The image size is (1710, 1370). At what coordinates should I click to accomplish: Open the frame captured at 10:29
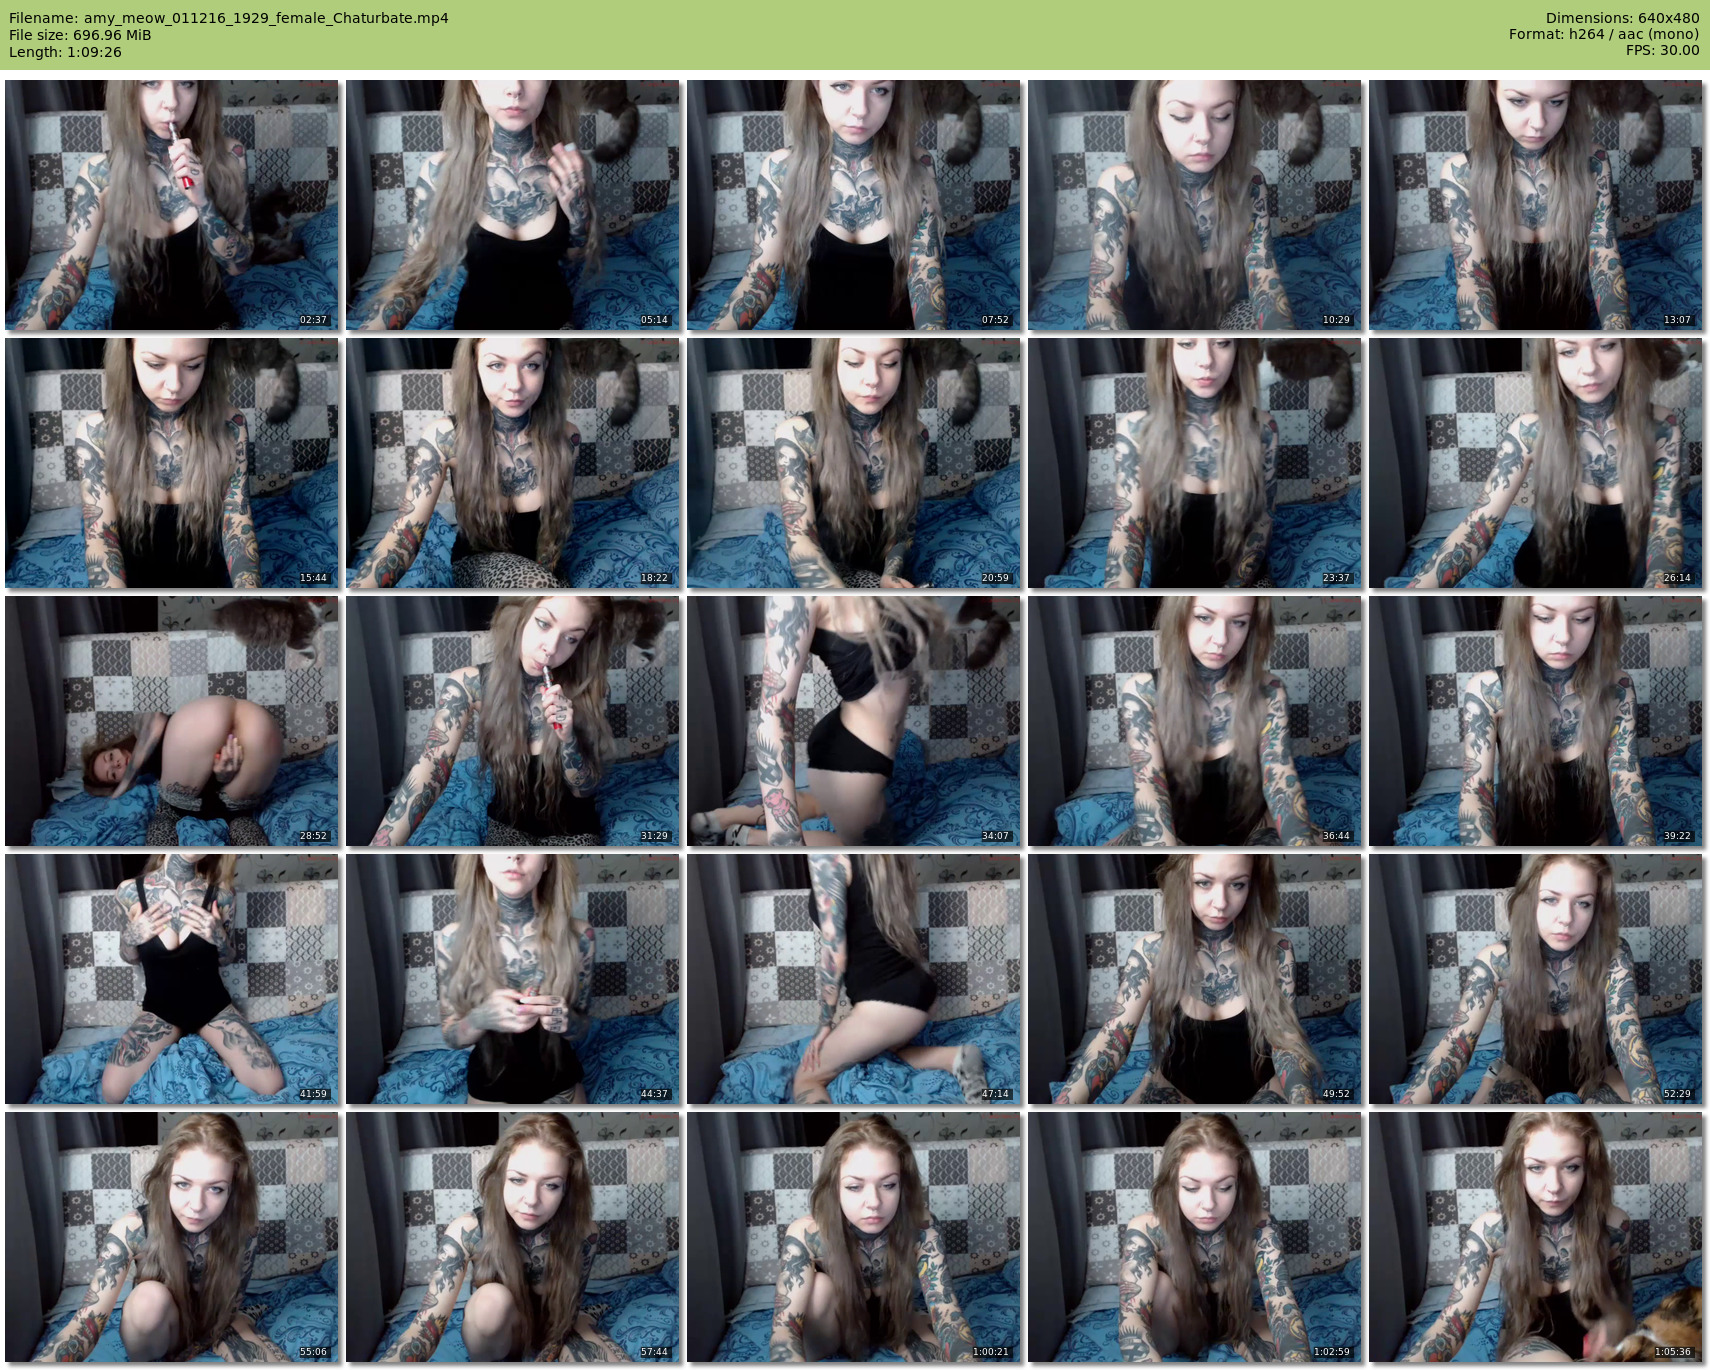coord(1195,205)
